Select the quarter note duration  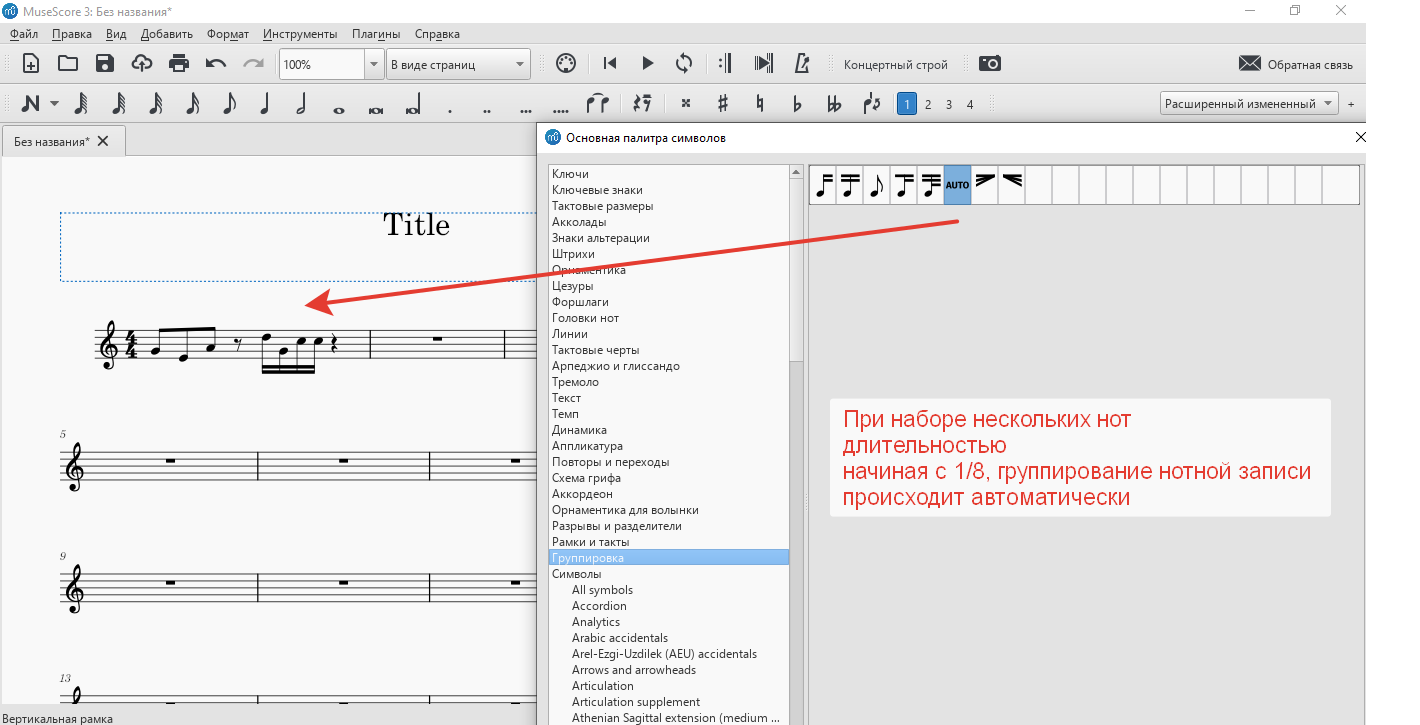(x=265, y=104)
